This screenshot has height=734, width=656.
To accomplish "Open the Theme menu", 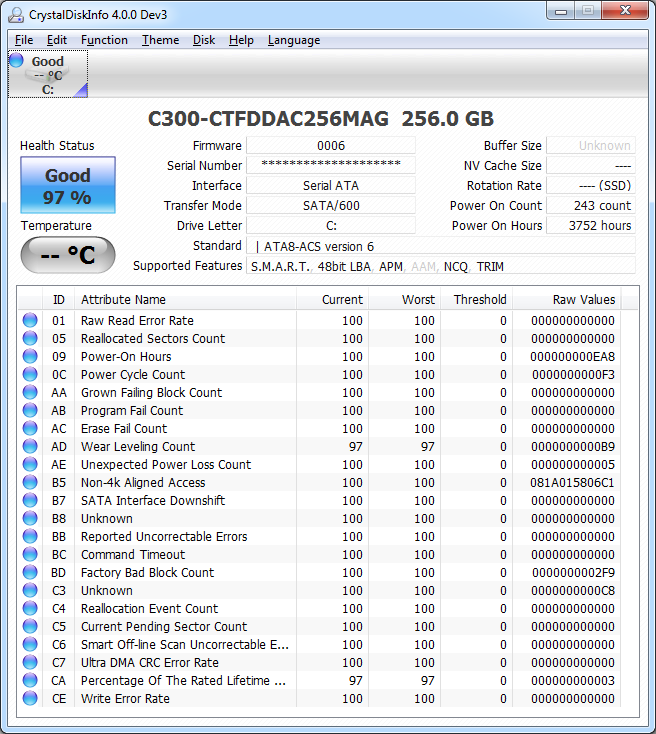I will [x=161, y=40].
